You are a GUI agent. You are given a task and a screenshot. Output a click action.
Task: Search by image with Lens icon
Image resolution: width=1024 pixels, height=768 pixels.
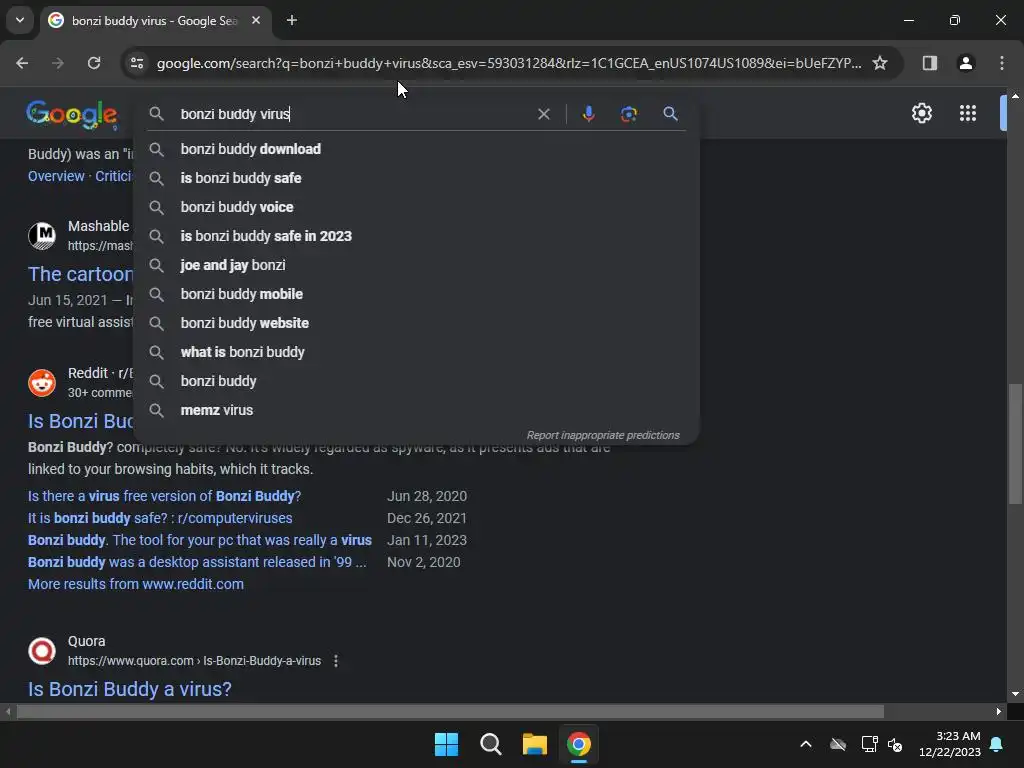tap(628, 114)
